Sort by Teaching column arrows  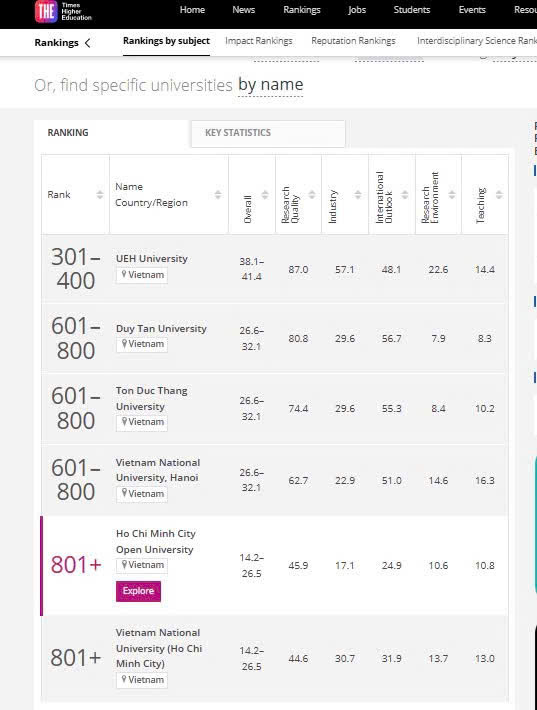click(499, 195)
